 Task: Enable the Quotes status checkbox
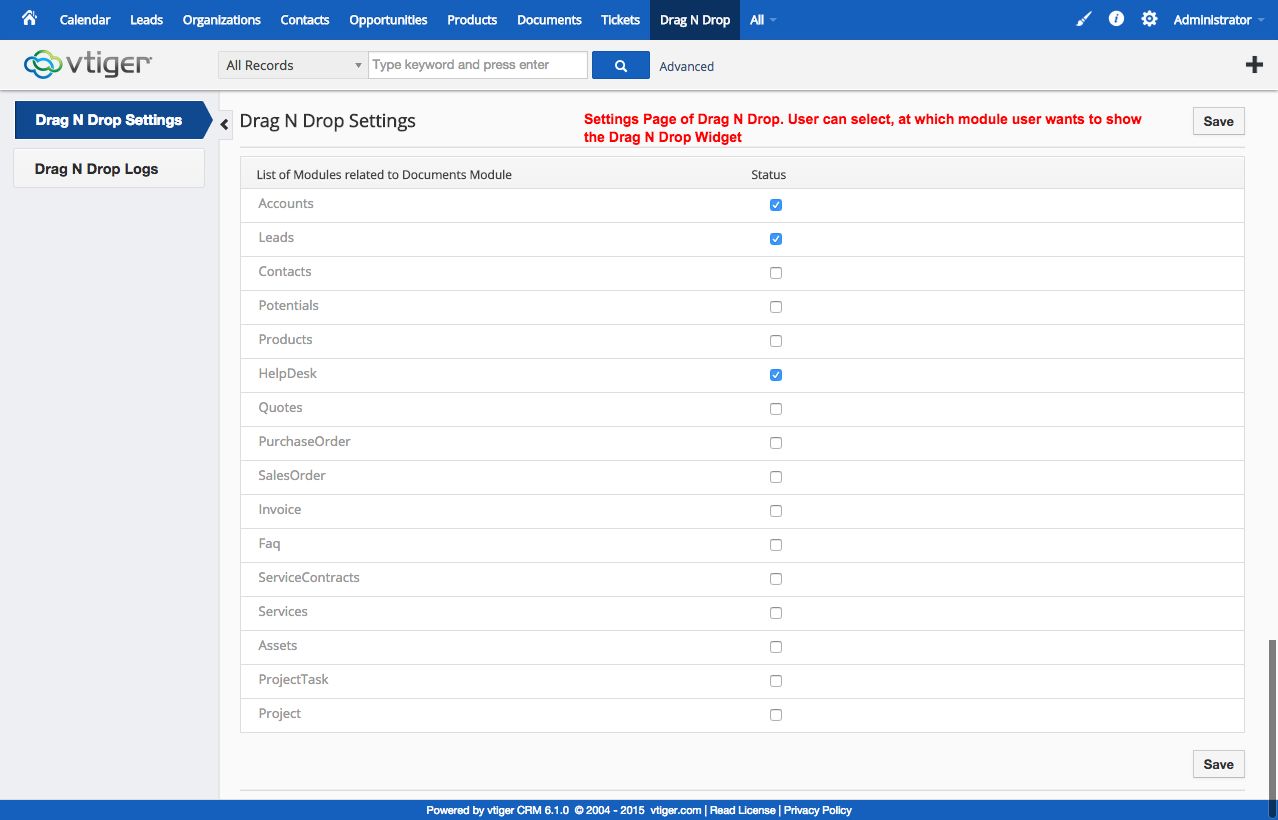[776, 409]
